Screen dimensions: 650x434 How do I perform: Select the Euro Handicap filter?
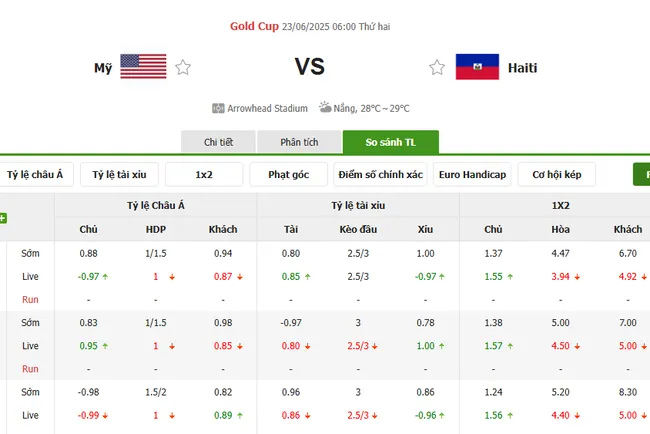pos(472,175)
